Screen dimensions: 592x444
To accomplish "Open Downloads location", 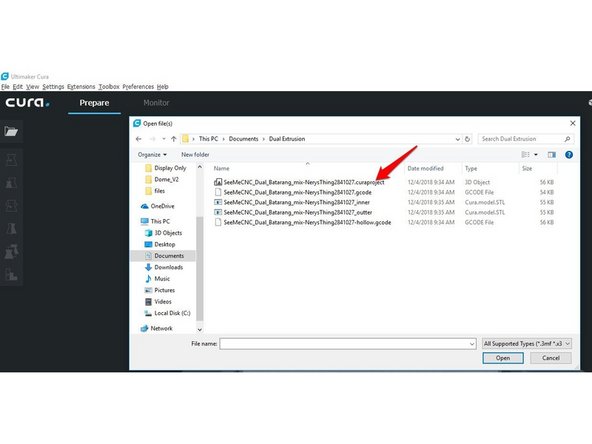I will 164,267.
